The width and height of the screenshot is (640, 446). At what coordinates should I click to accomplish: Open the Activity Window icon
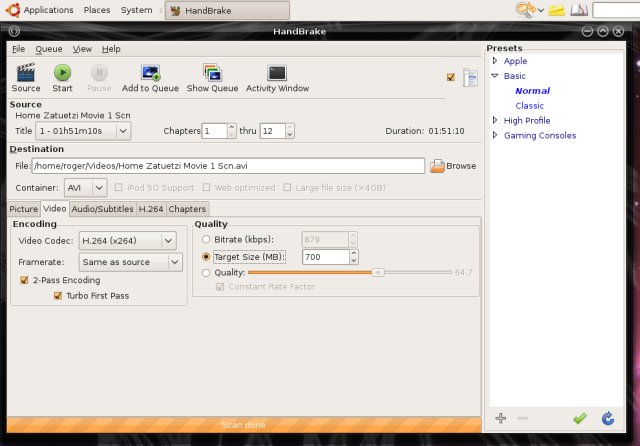pos(277,73)
